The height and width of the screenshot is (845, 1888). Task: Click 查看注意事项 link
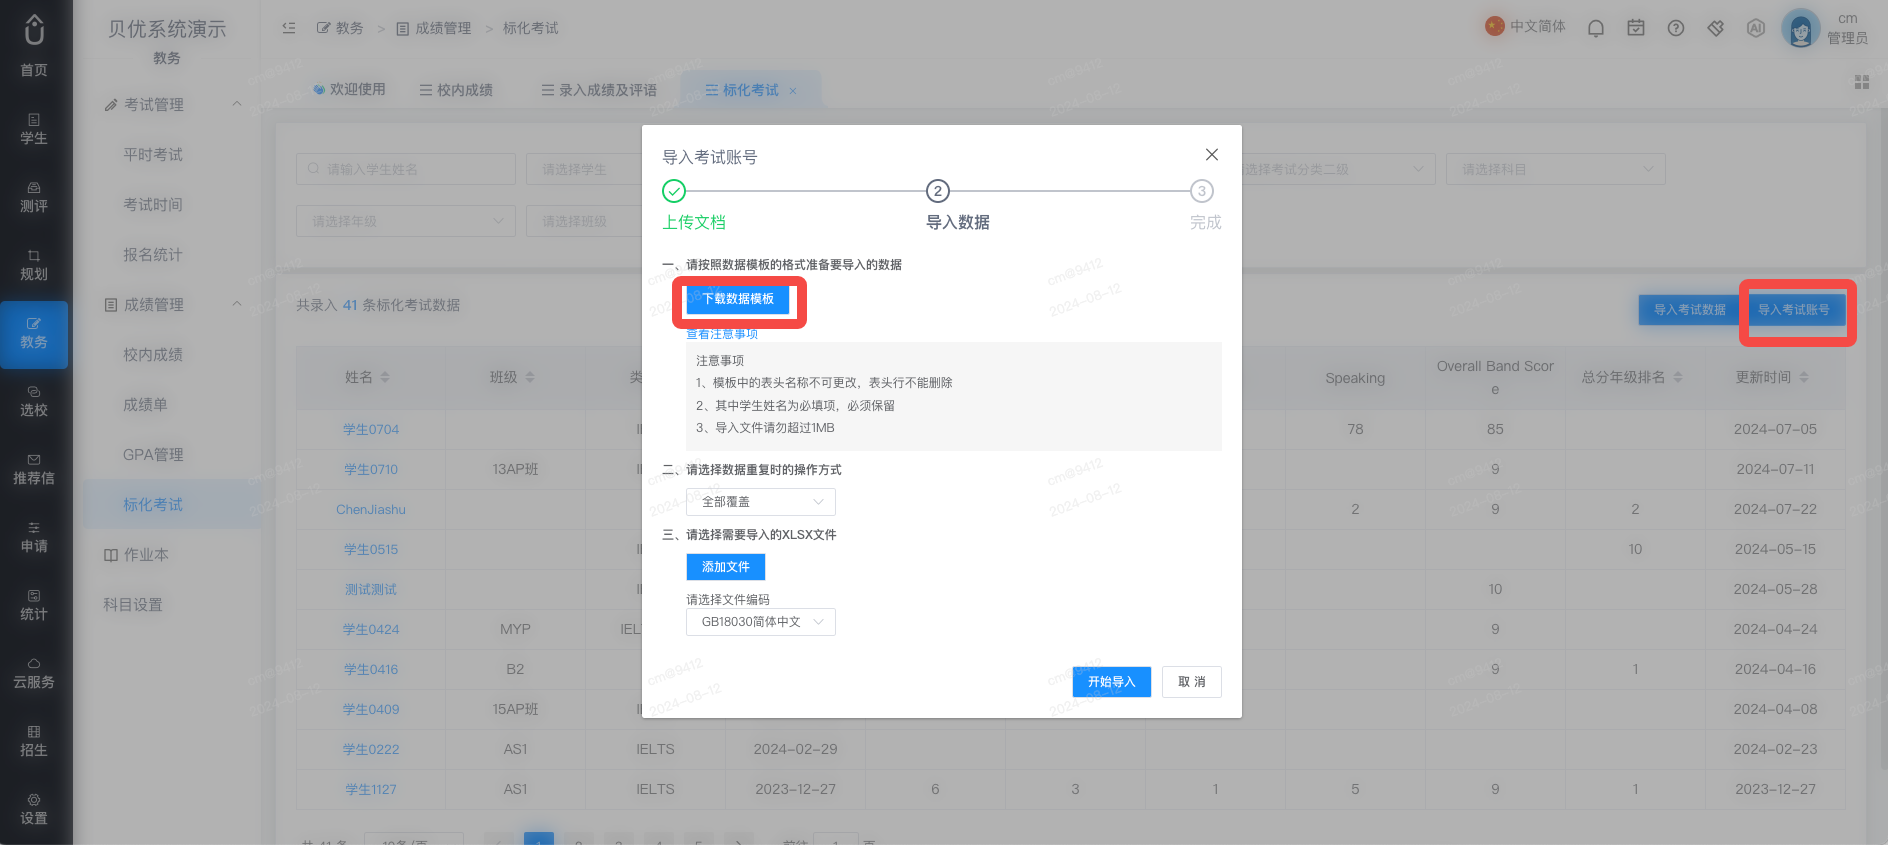[722, 334]
